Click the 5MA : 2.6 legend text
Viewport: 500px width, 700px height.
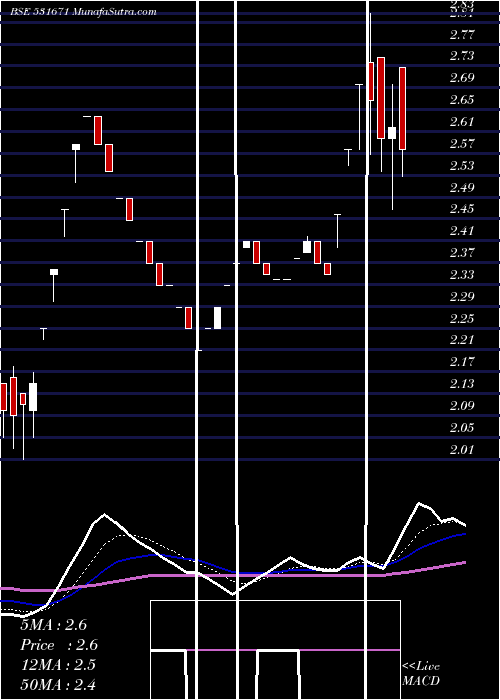point(54,625)
